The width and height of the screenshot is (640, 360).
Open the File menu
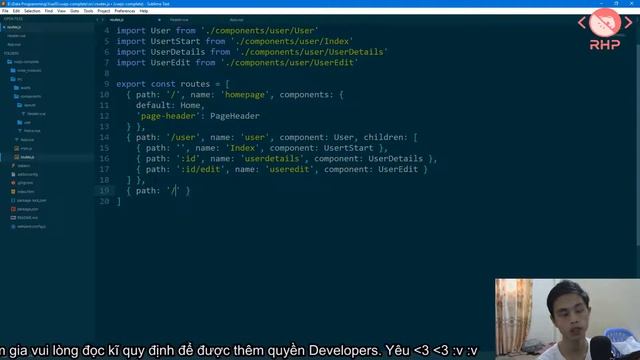(5, 11)
